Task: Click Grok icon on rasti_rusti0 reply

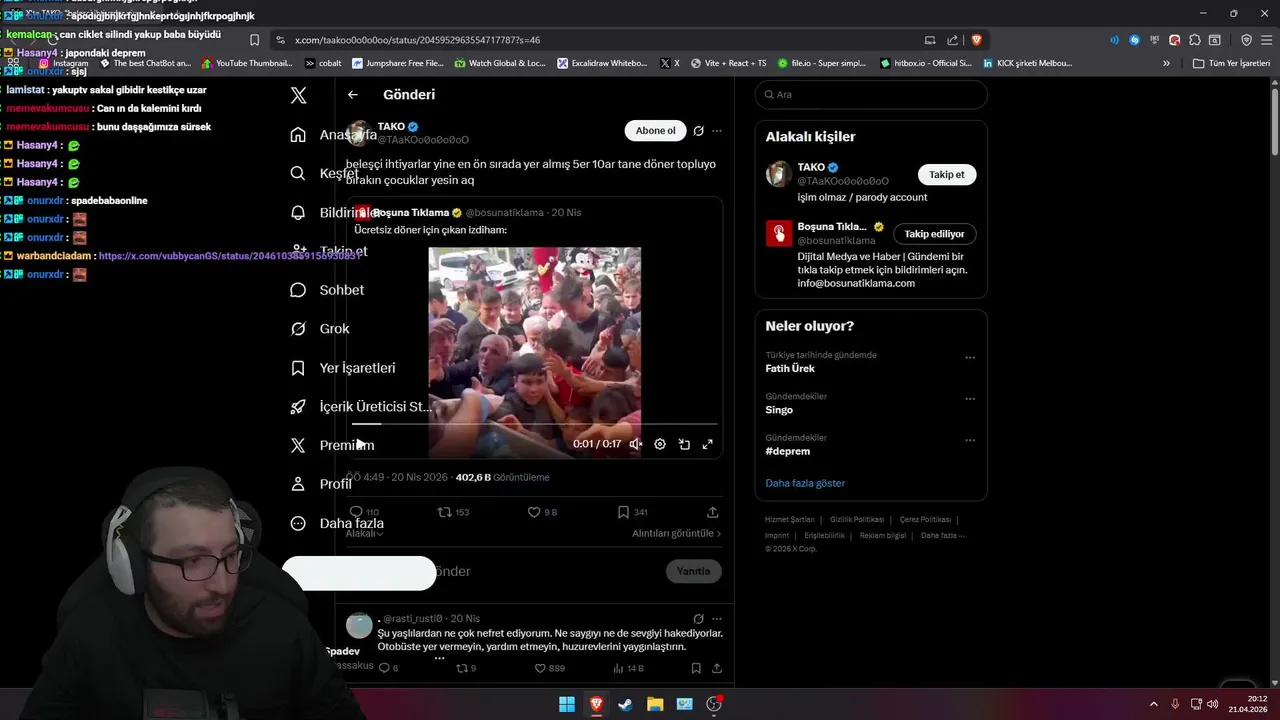Action: [x=698, y=619]
